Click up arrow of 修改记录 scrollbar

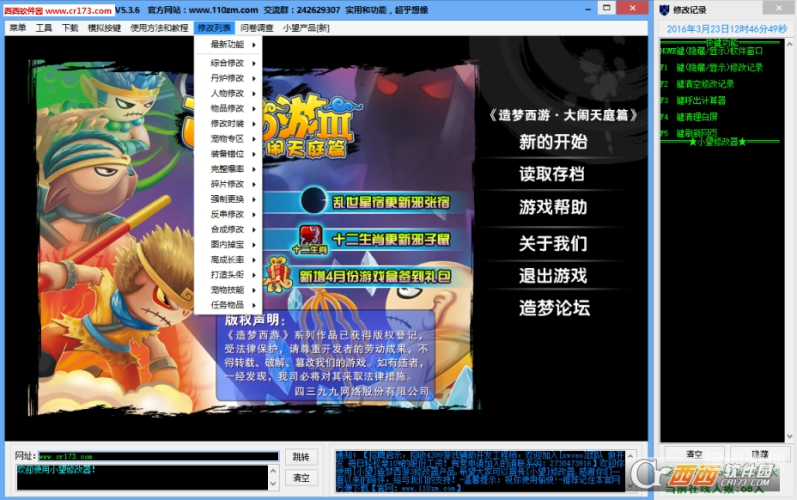pos(789,44)
